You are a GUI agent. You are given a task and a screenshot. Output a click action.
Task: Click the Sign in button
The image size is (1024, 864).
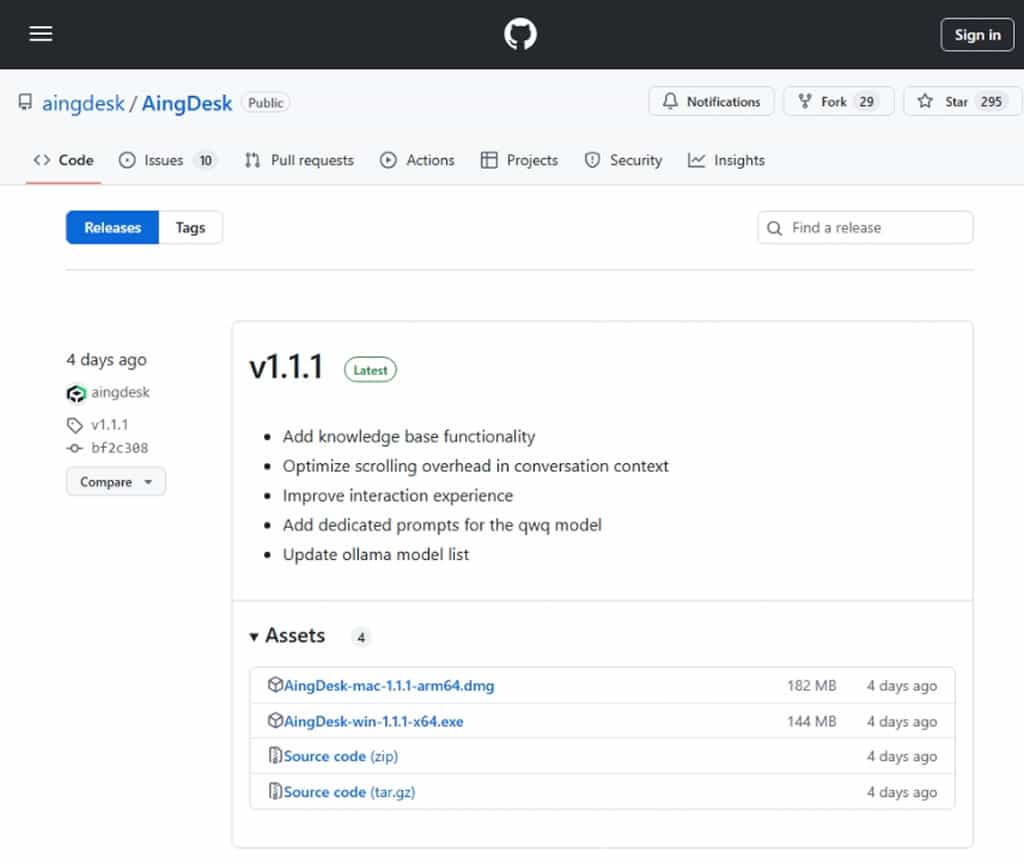977,35
